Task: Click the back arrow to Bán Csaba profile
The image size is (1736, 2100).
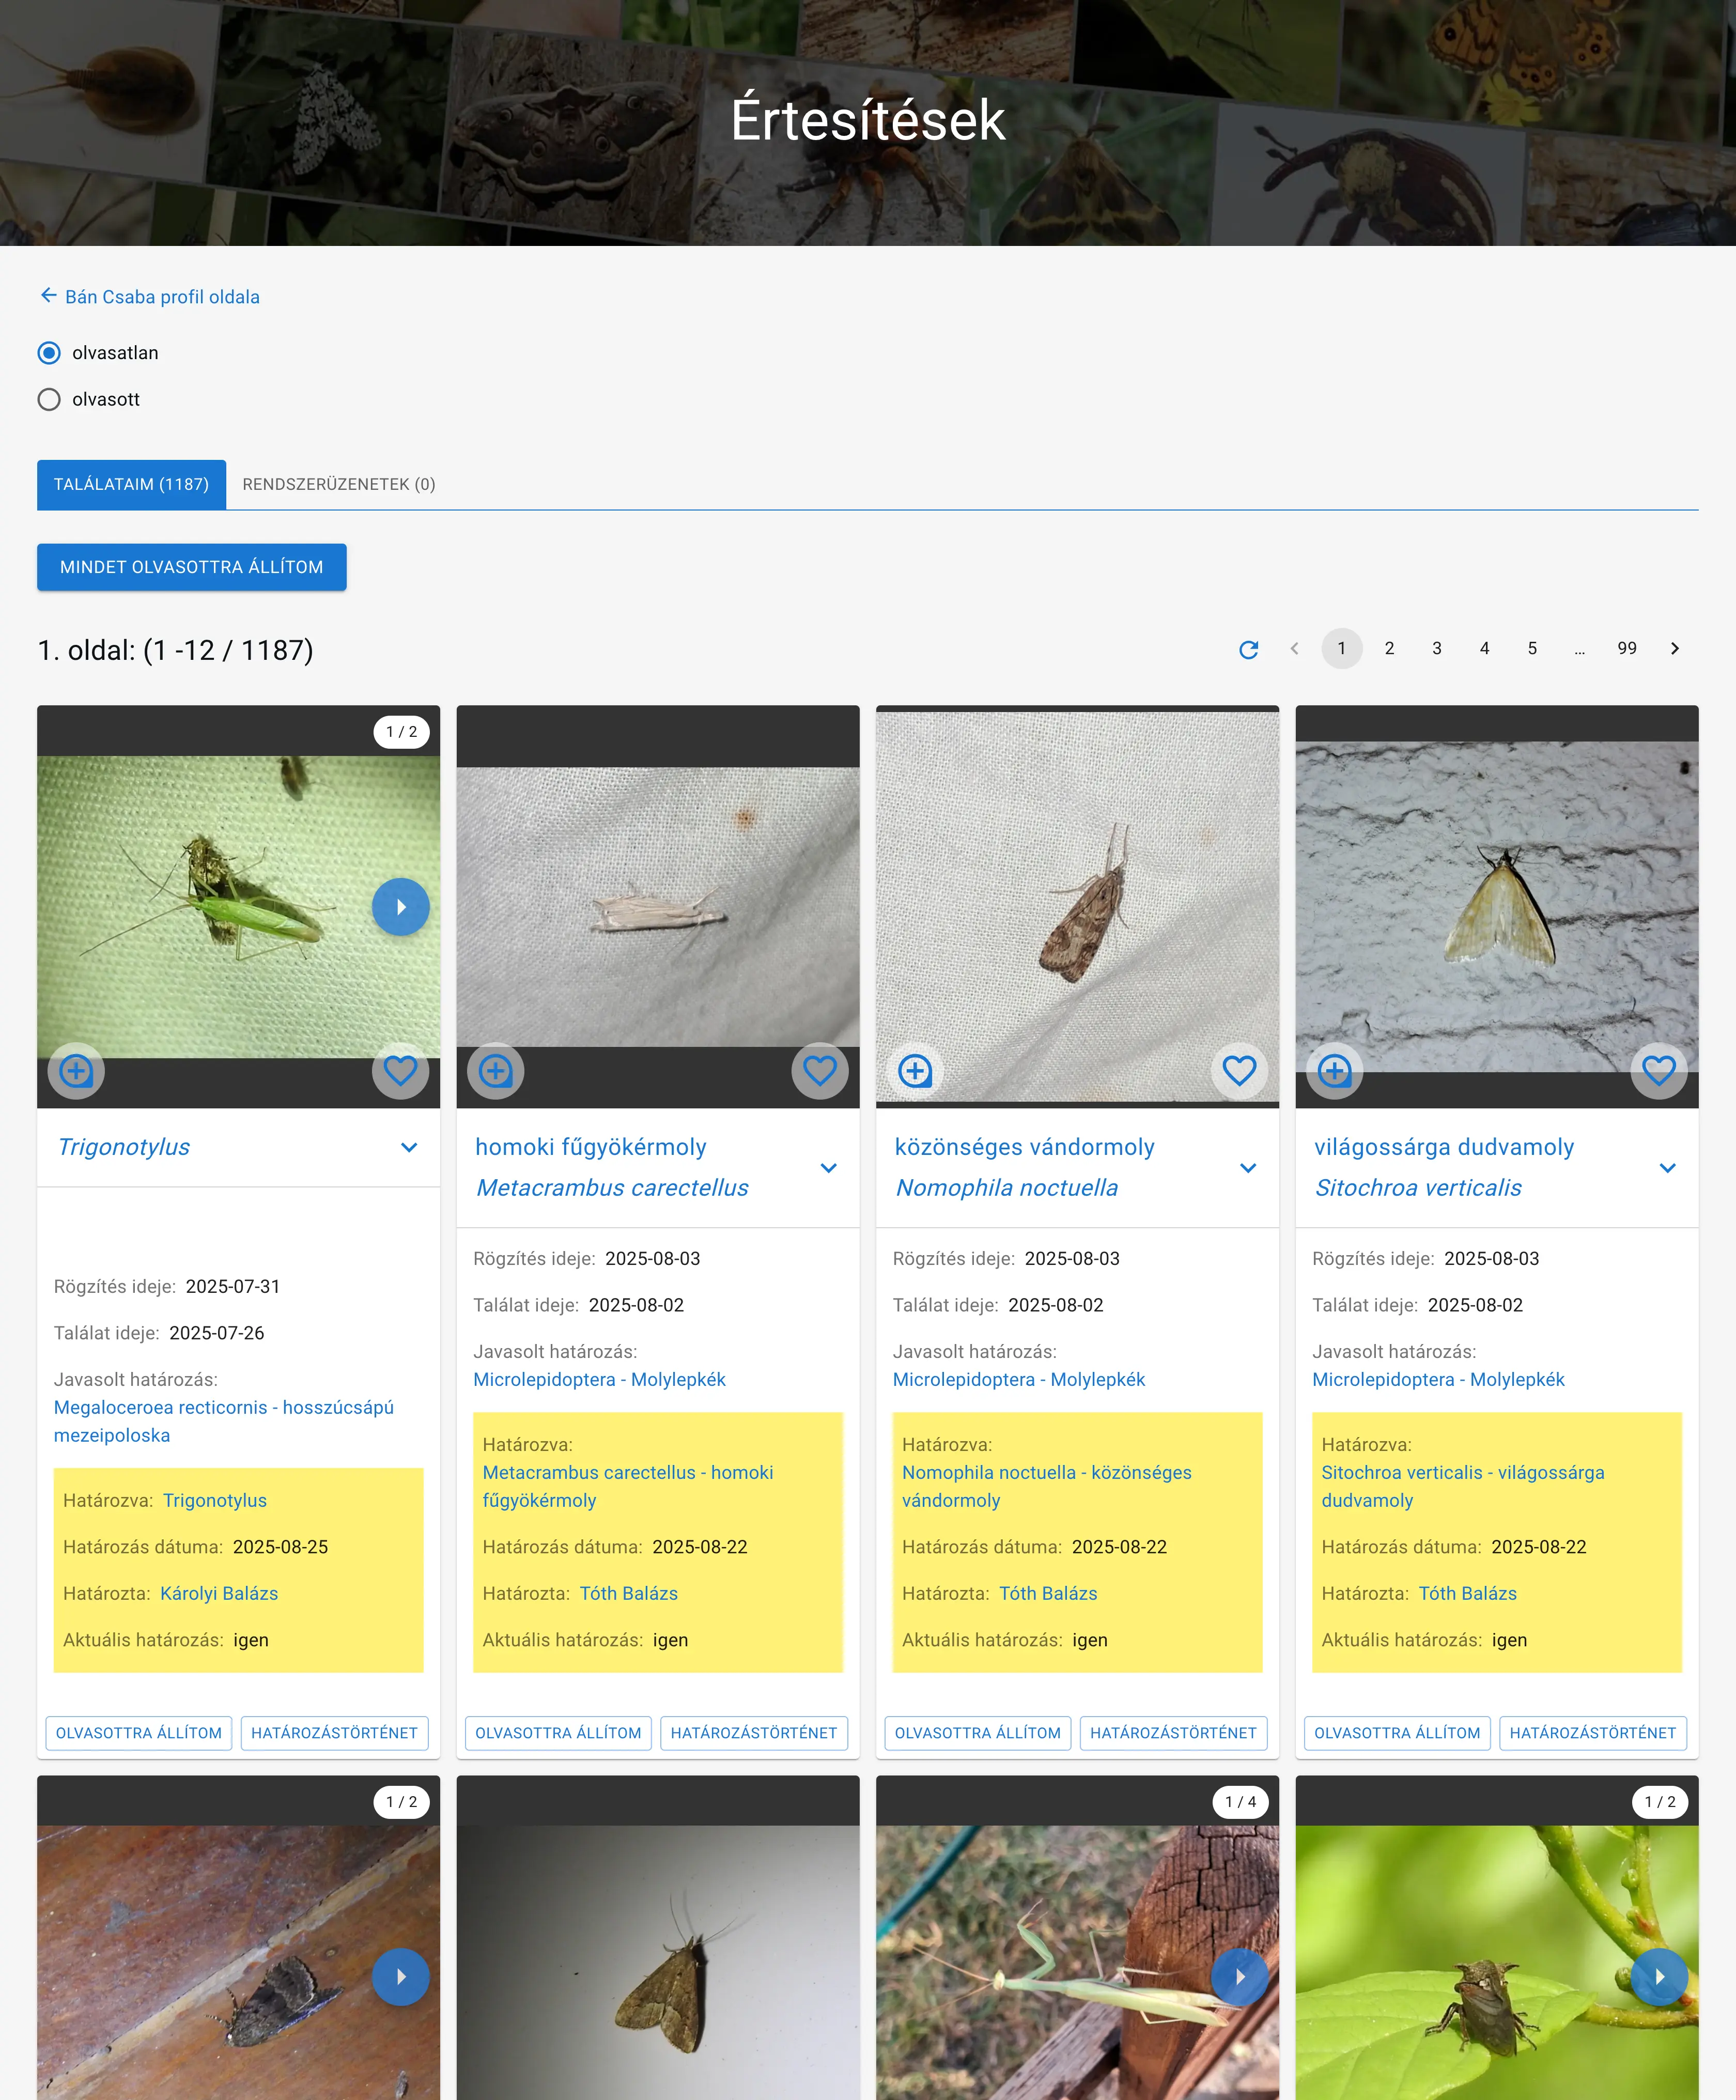Action: coord(48,296)
